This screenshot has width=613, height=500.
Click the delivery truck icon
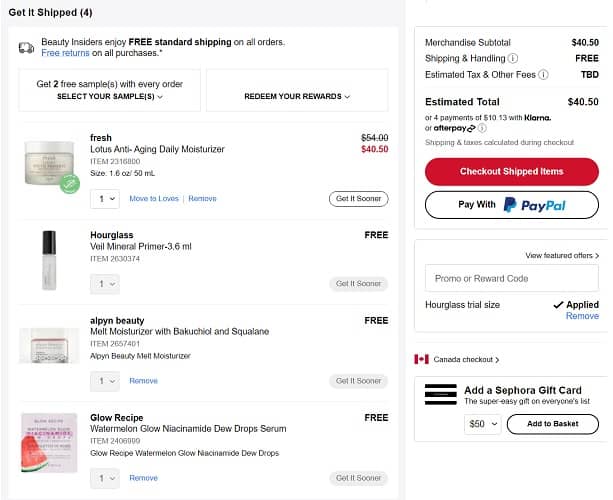click(26, 47)
